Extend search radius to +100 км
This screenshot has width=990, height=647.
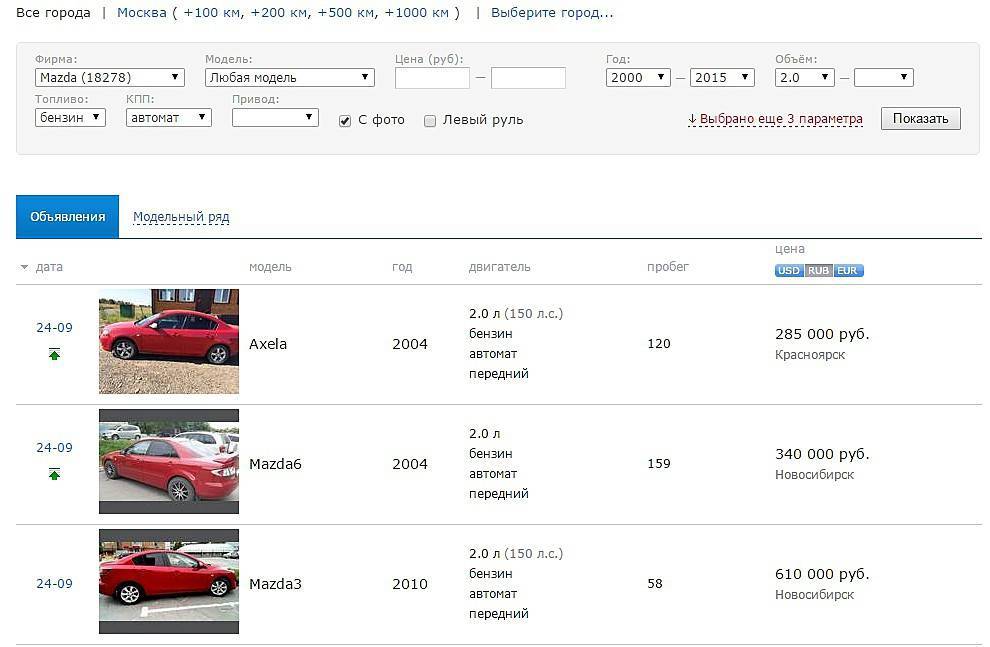point(213,13)
